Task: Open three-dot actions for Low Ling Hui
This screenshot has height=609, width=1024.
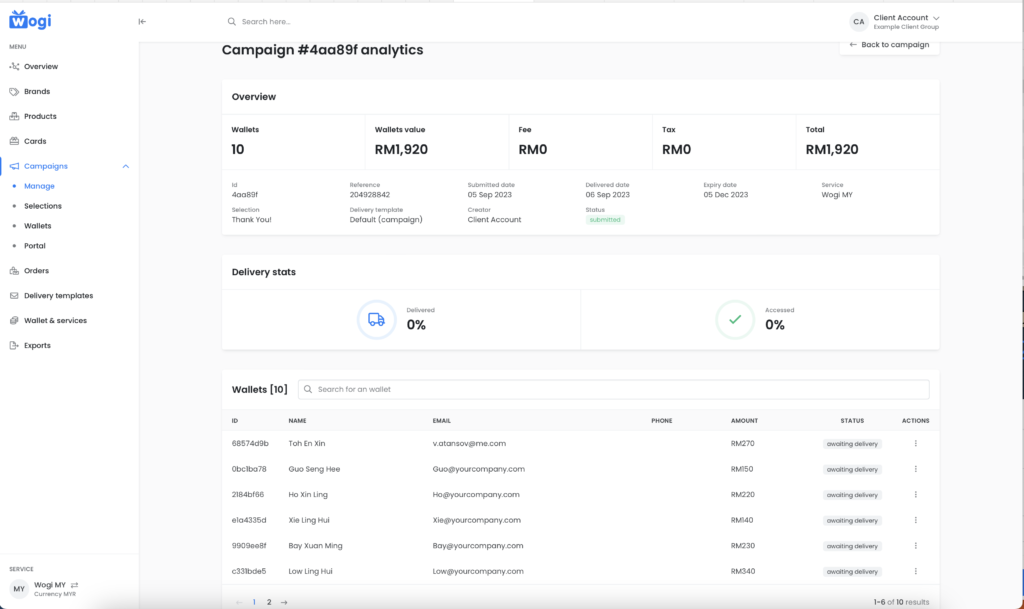Action: tap(915, 571)
